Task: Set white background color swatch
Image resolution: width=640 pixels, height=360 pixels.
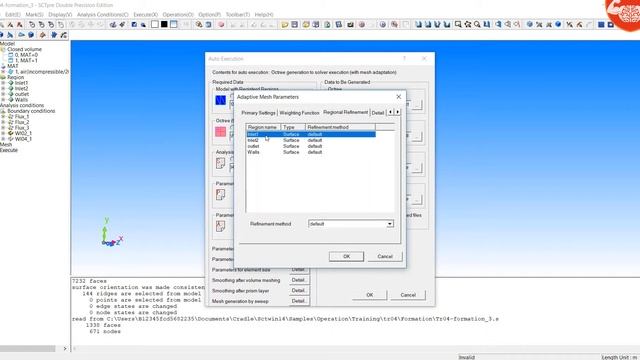Action: coord(155,24)
